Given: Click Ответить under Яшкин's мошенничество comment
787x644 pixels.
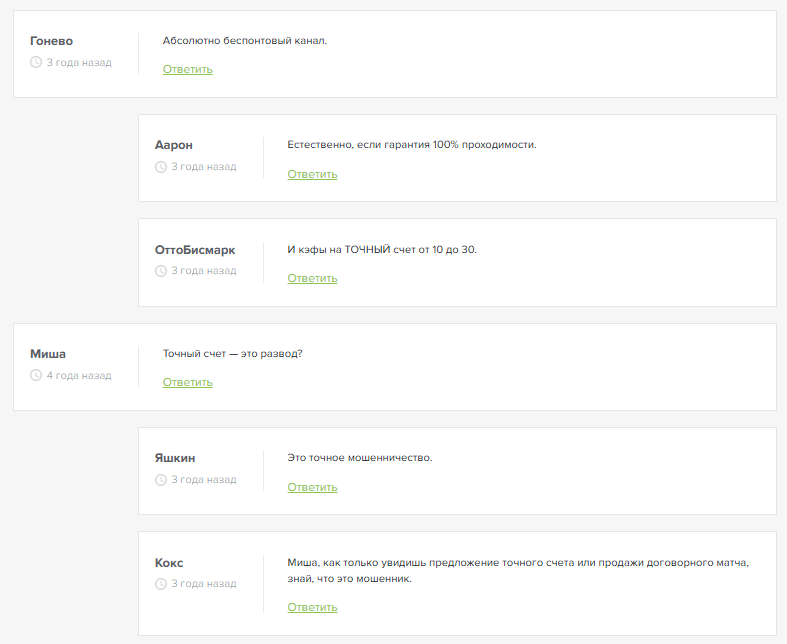Looking at the screenshot, I should tap(312, 487).
